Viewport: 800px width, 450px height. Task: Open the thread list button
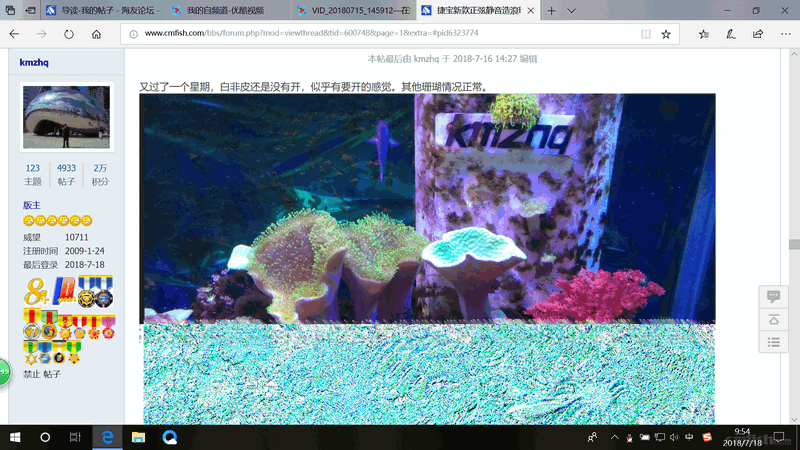(773, 342)
